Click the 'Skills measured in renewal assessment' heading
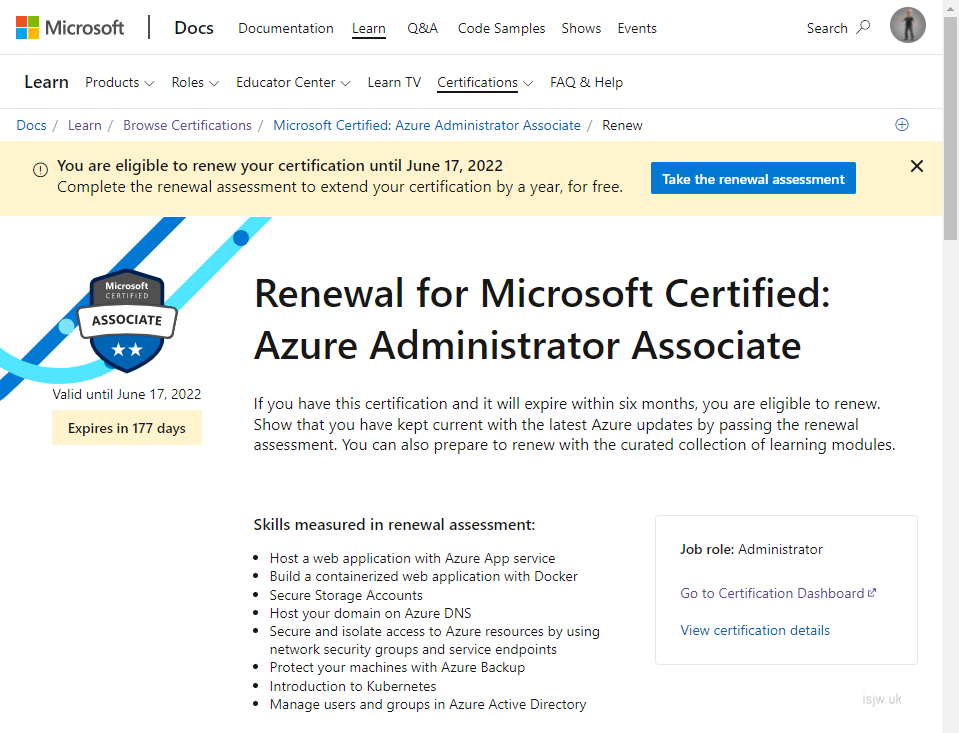959x733 pixels. coord(394,524)
